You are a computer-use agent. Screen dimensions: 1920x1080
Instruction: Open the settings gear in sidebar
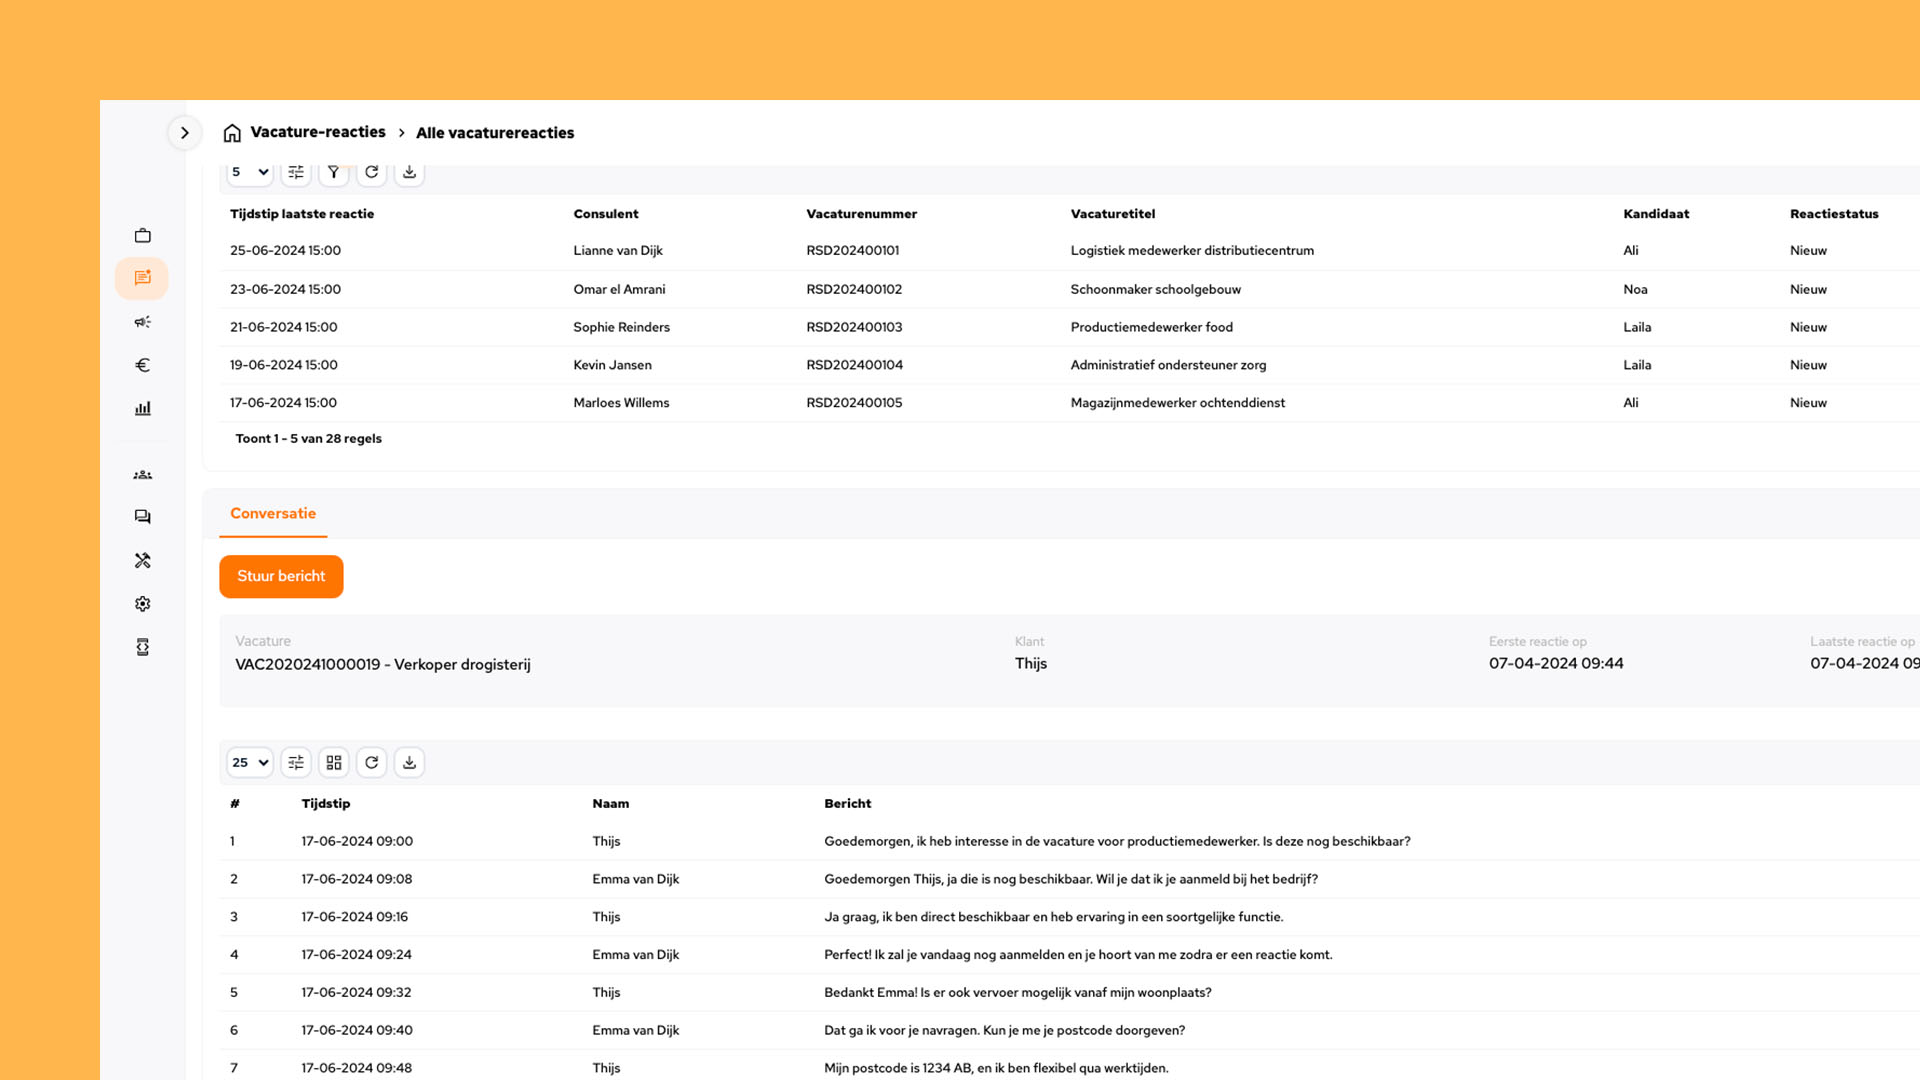[x=143, y=604]
